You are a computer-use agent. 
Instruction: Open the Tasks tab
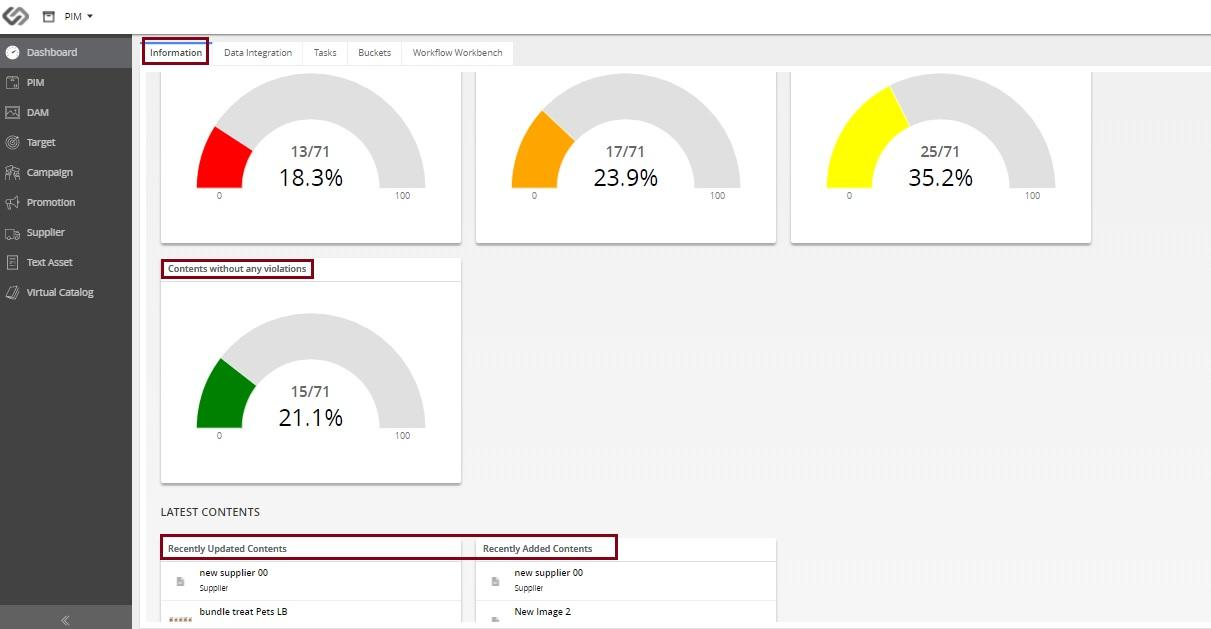(x=325, y=53)
